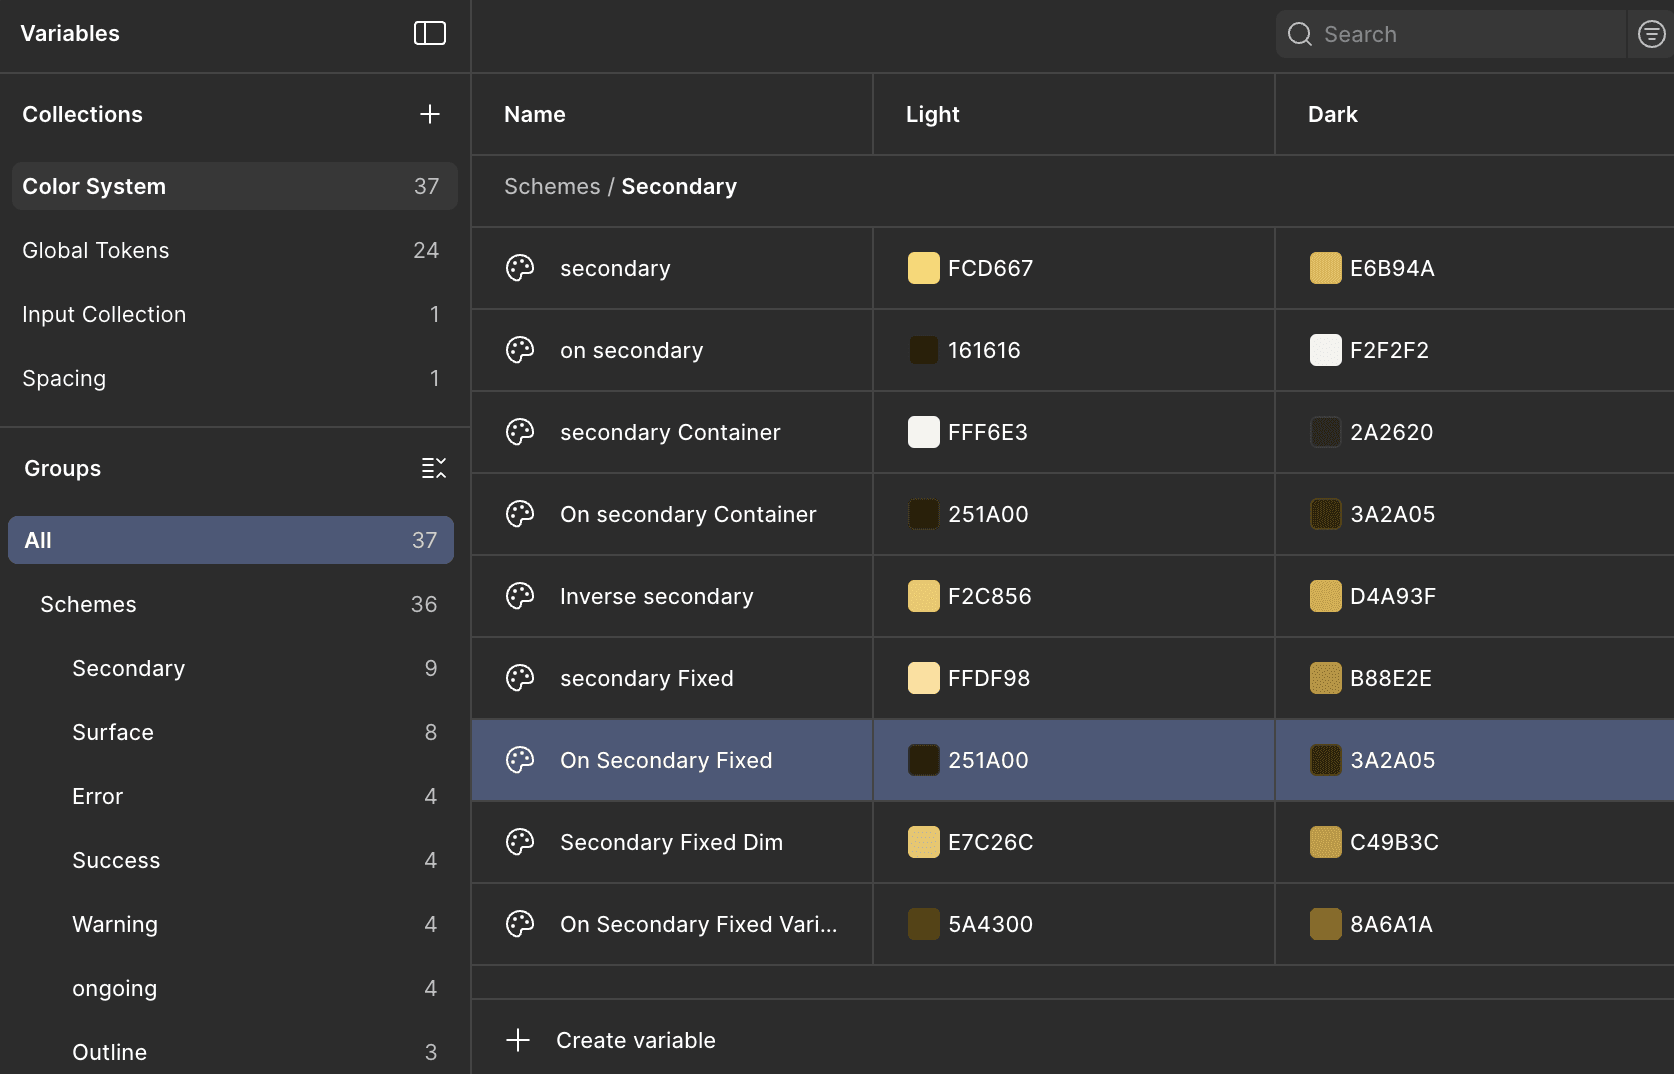Open the Warning group

tap(115, 924)
